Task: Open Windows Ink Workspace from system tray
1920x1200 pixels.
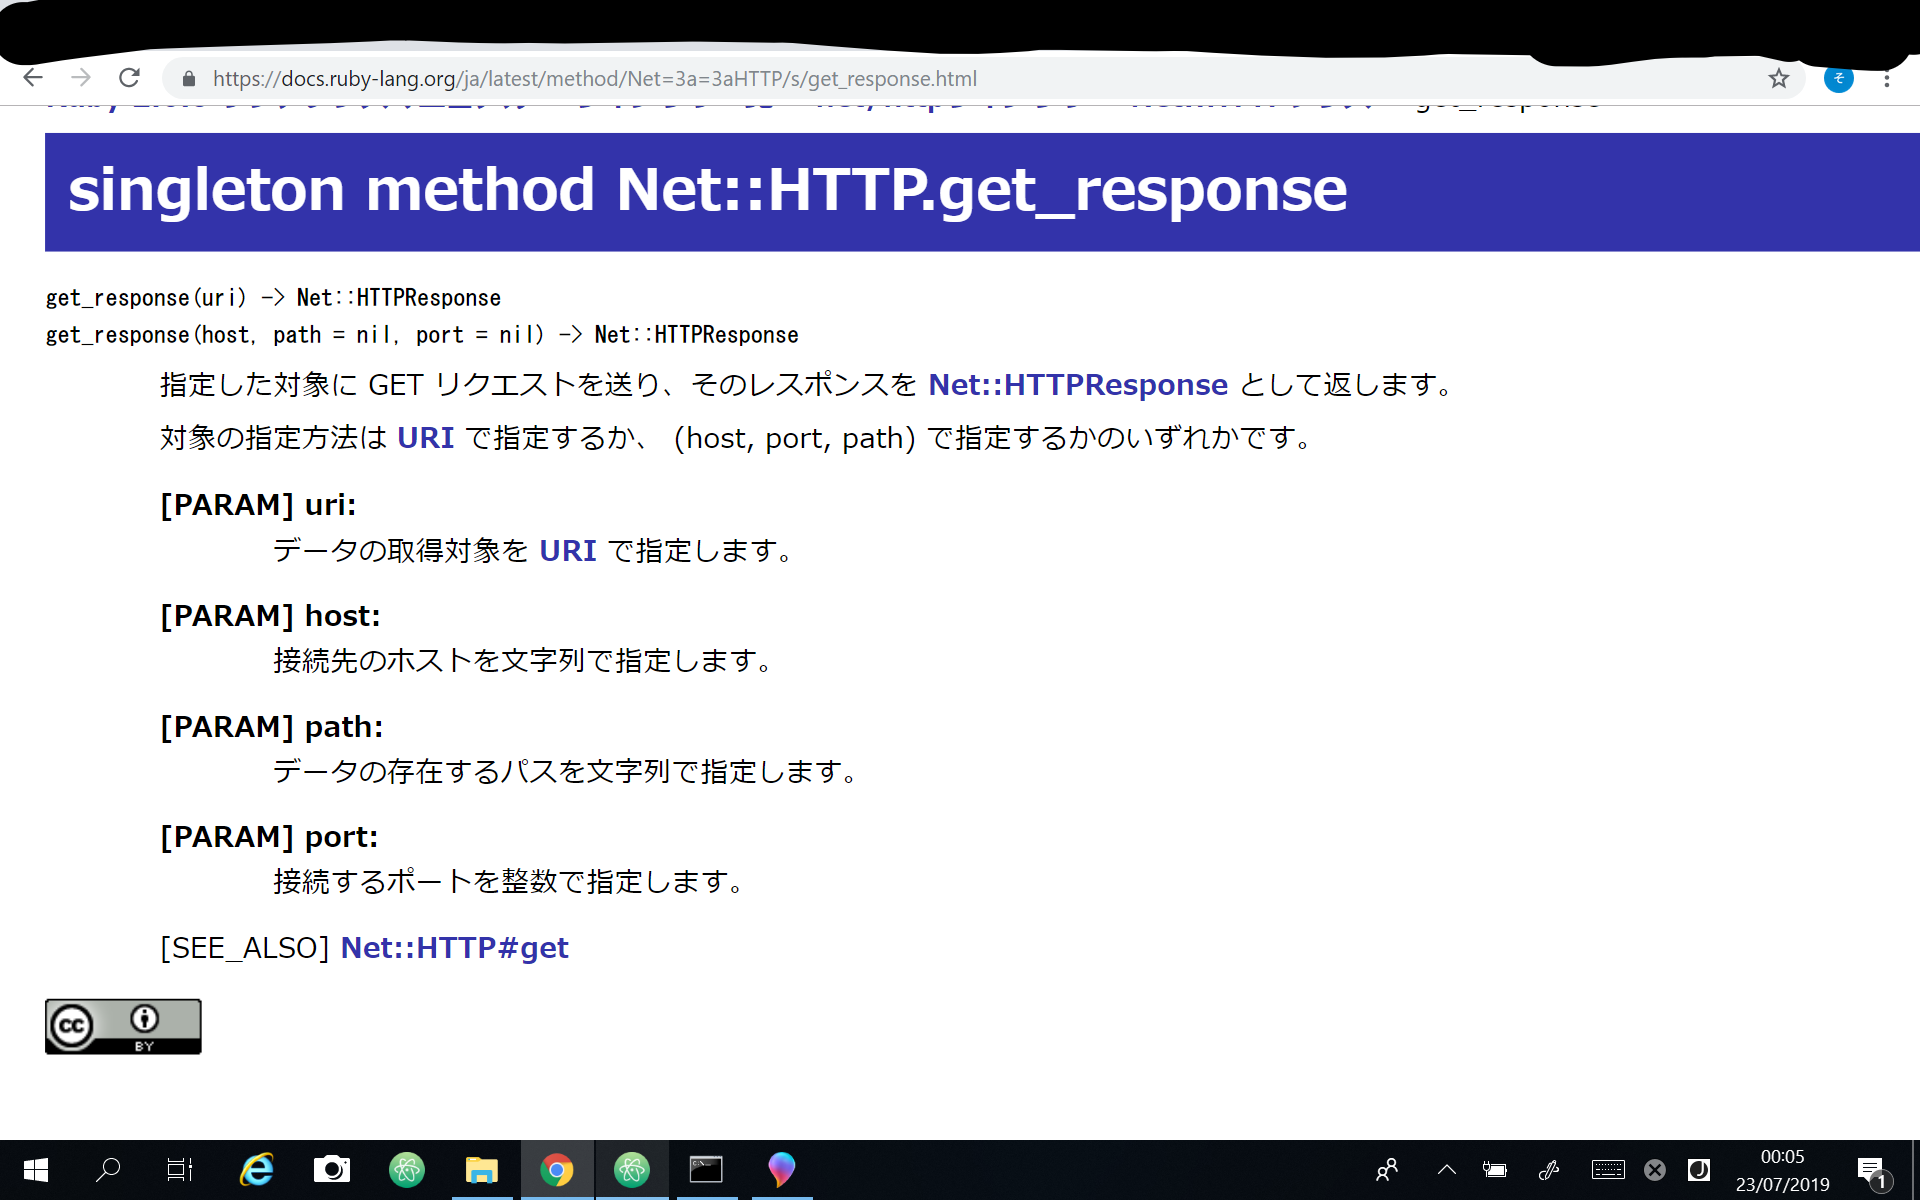Action: tap(1550, 1170)
